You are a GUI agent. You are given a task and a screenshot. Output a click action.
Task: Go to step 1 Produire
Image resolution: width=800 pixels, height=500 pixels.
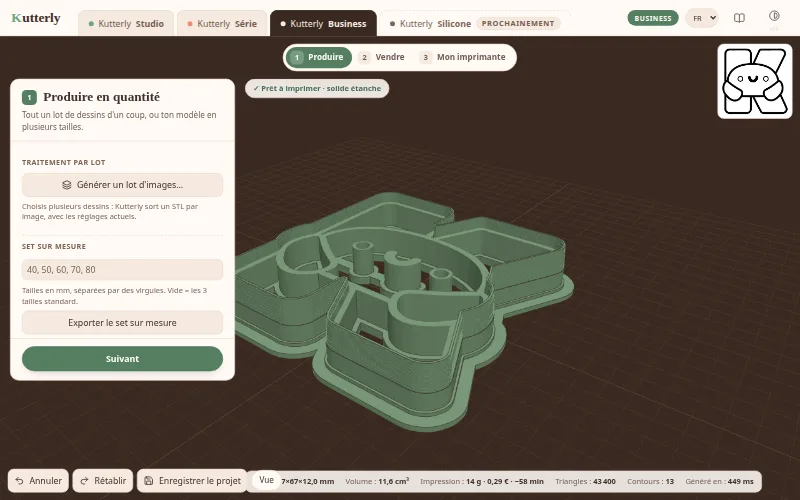pos(319,57)
